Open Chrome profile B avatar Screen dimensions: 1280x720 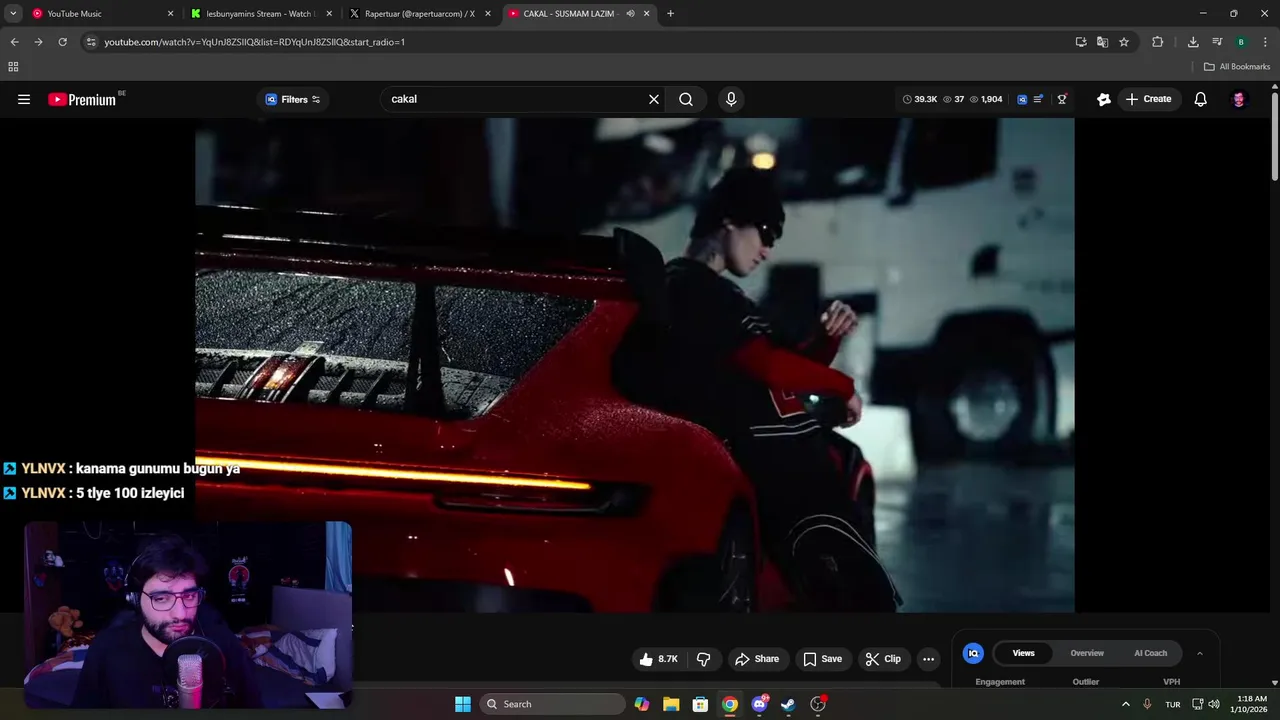(1241, 42)
